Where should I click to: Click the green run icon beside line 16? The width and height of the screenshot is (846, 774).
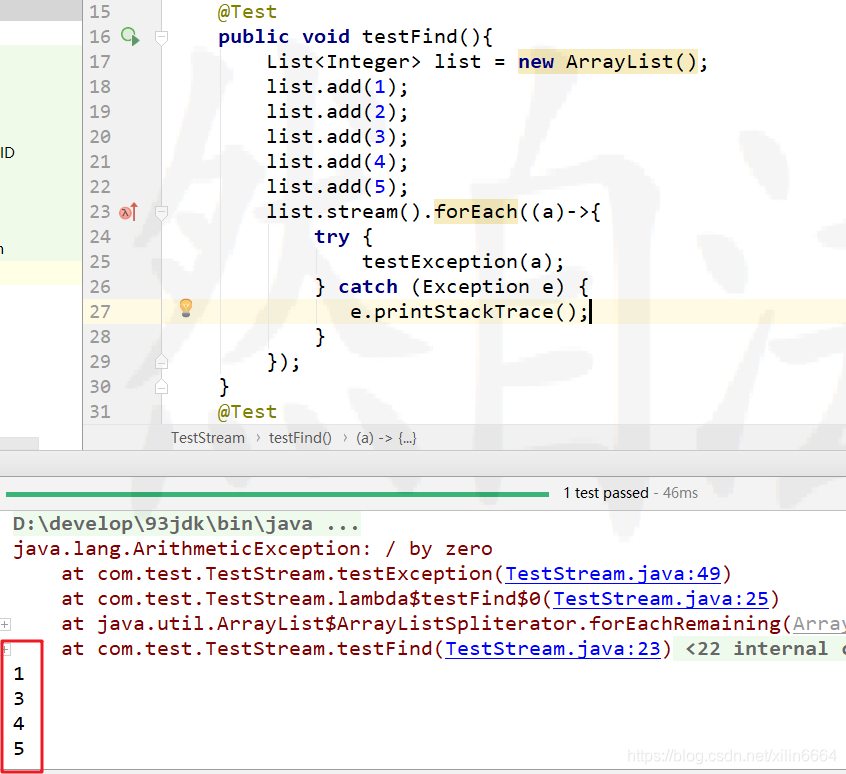128,36
